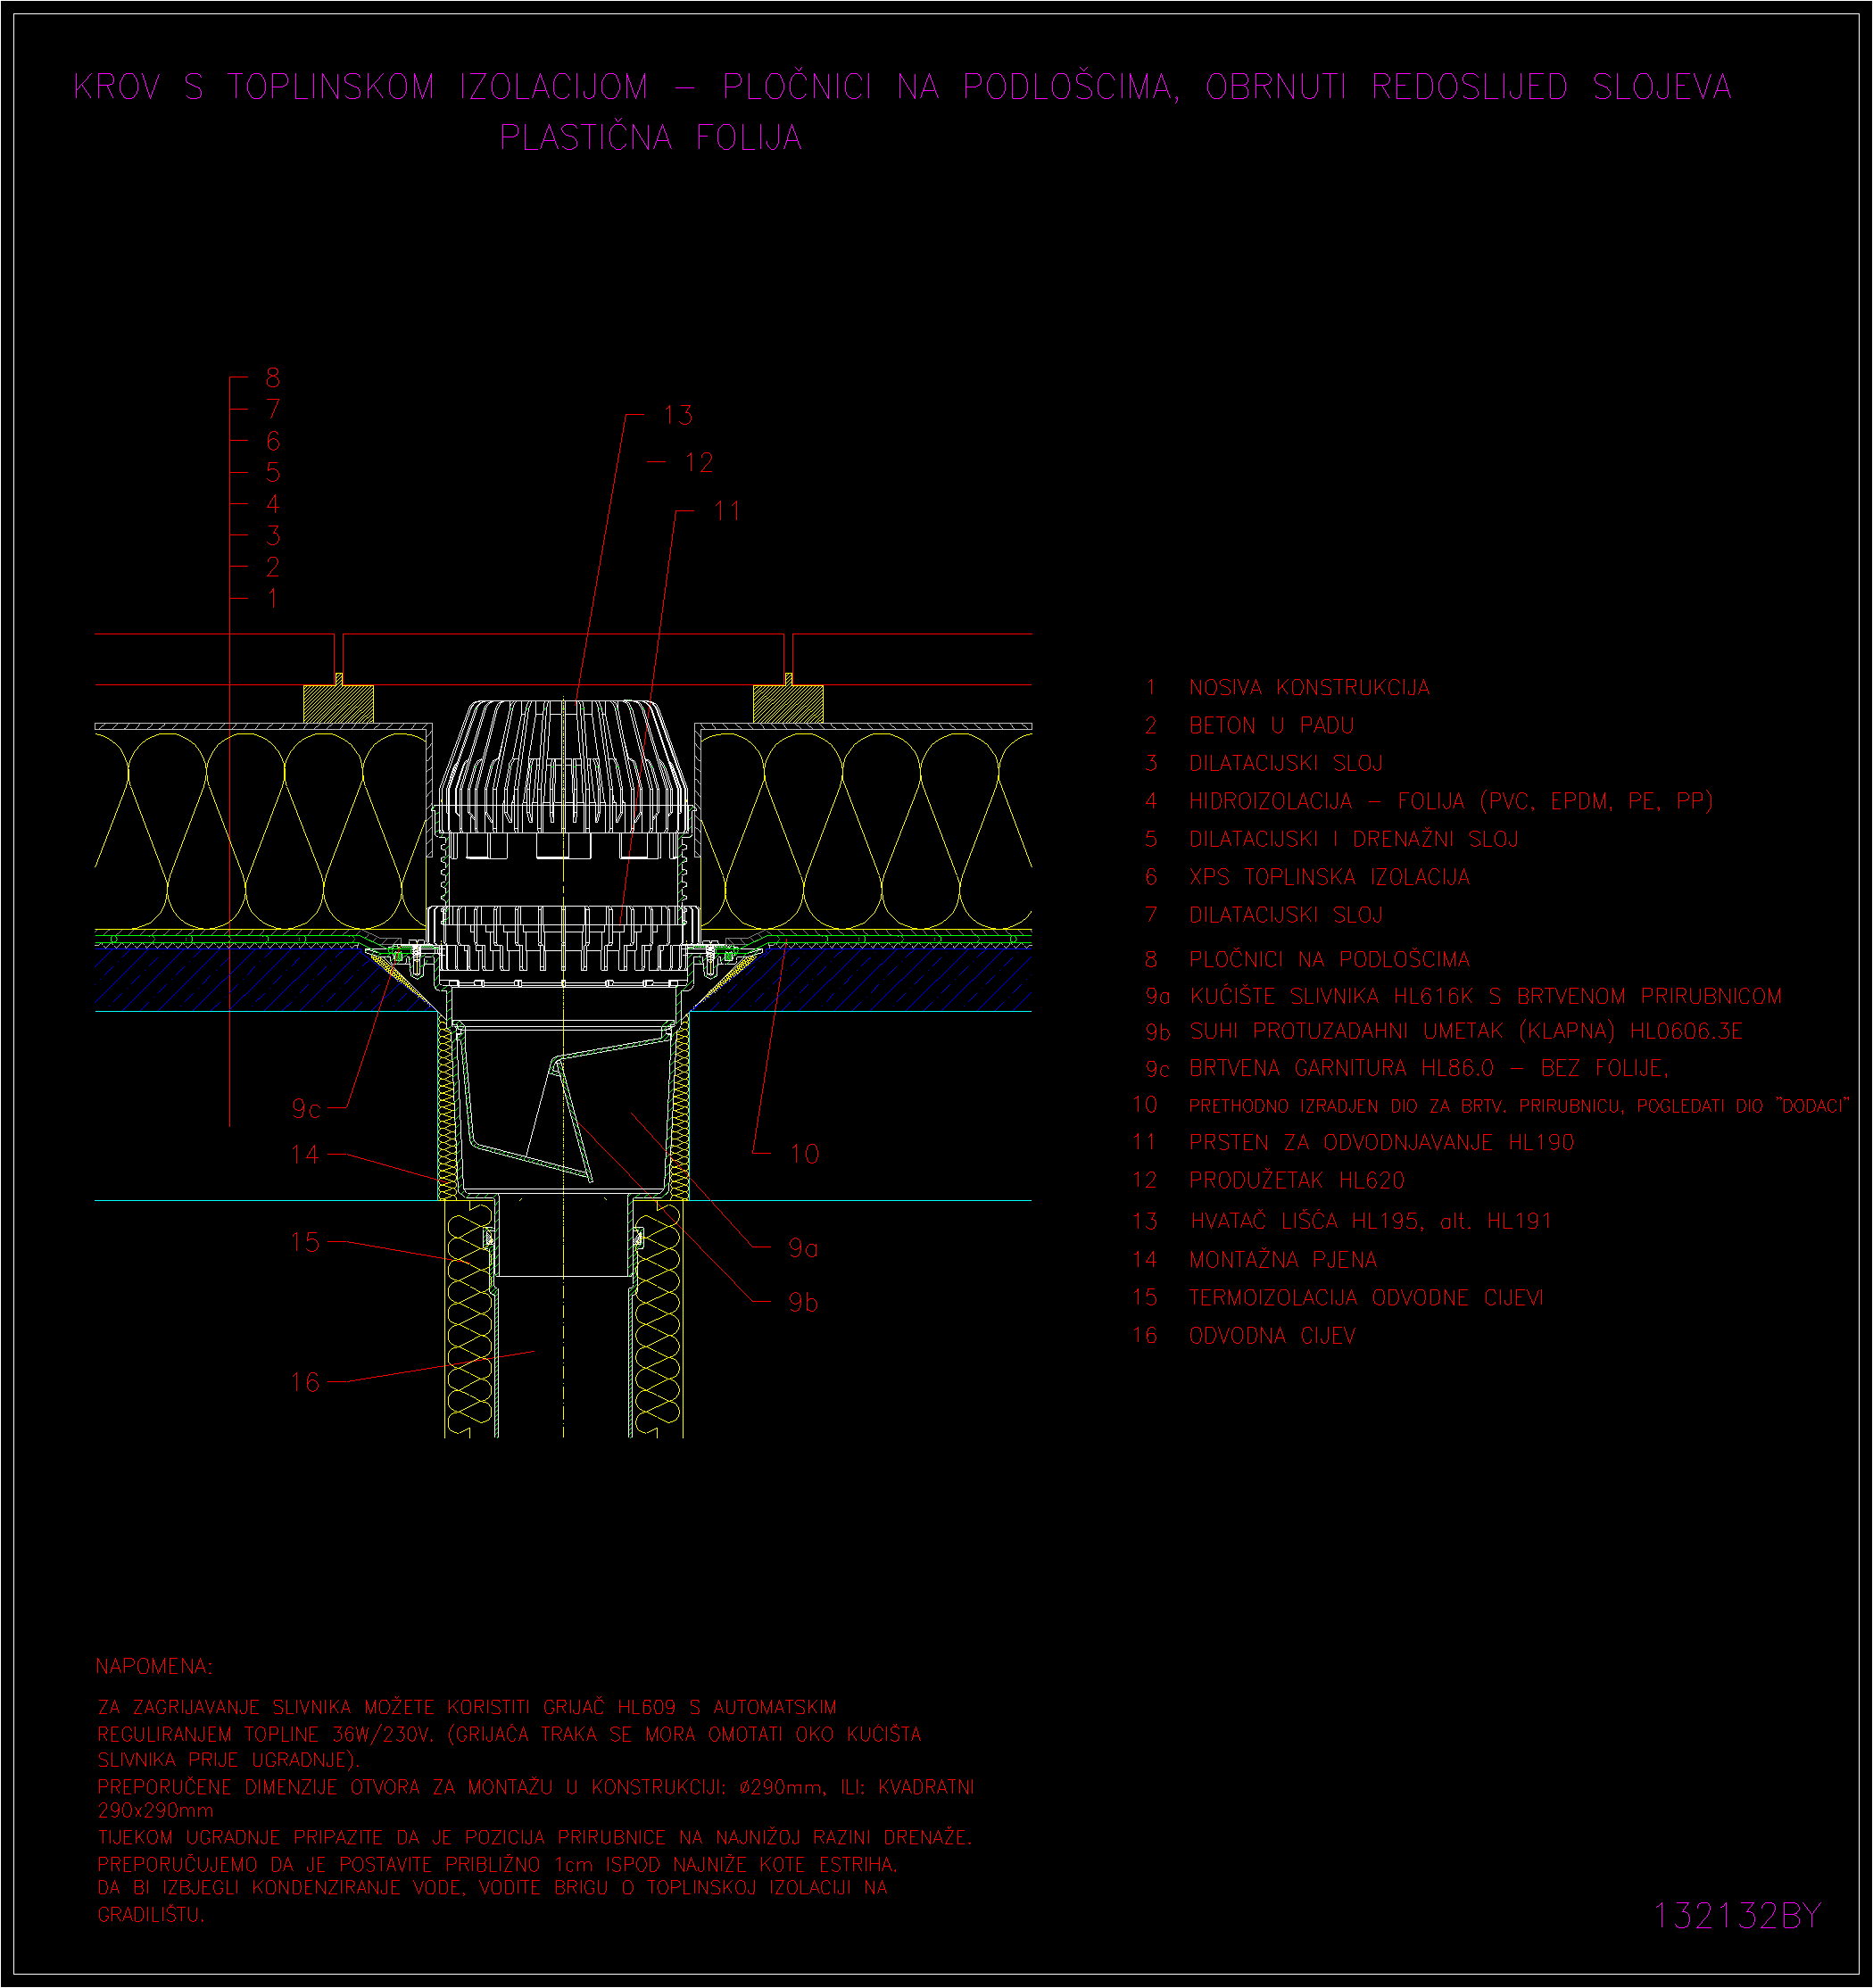Select layer number 1 on the layer scale
This screenshot has height=1988, width=1873.
coord(272,599)
